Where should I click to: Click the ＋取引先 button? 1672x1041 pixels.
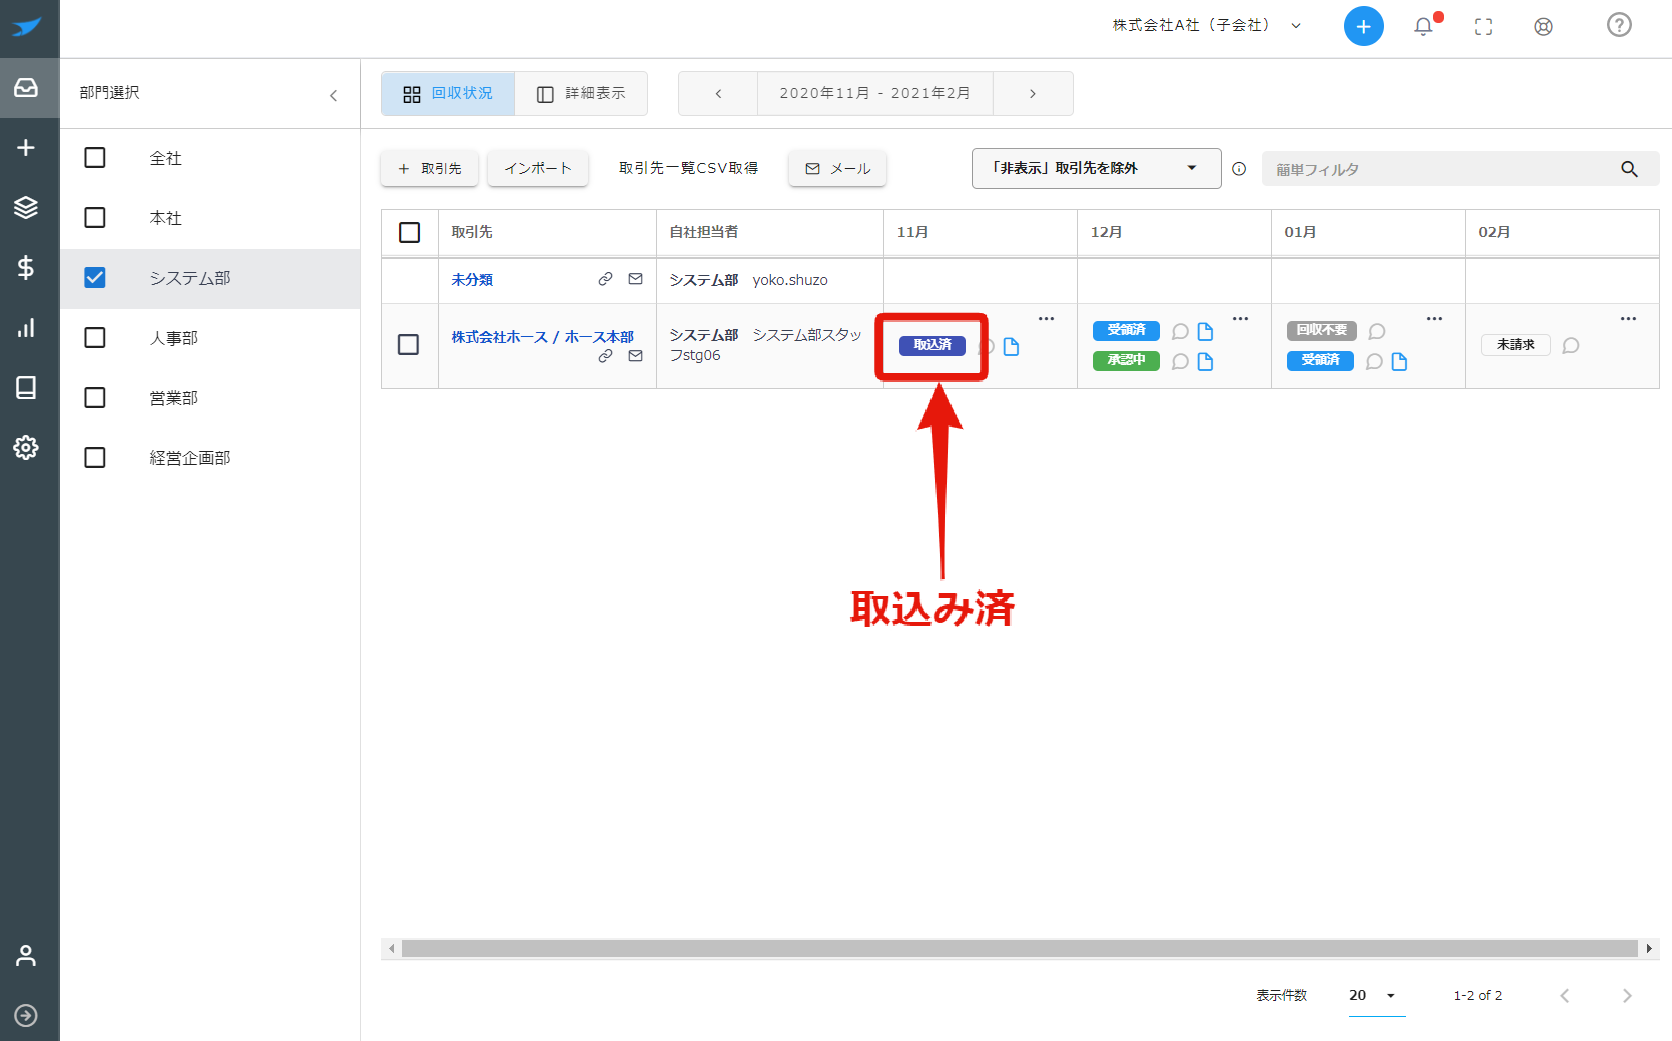(430, 169)
